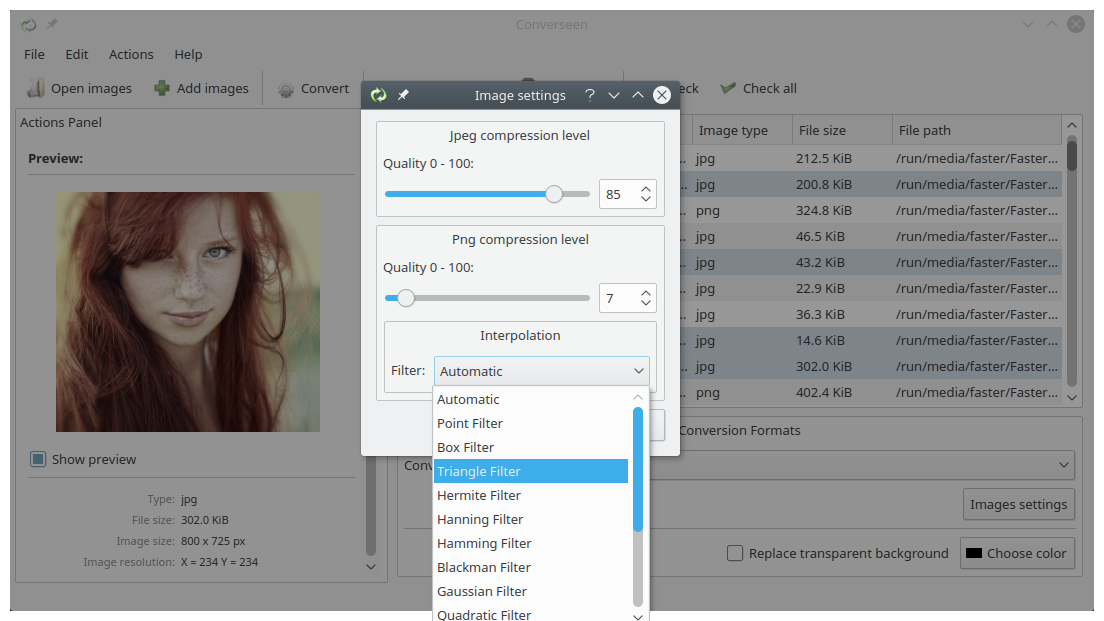Image resolution: width=1104 pixels, height=621 pixels.
Task: Click the Images settings button
Action: (1018, 504)
